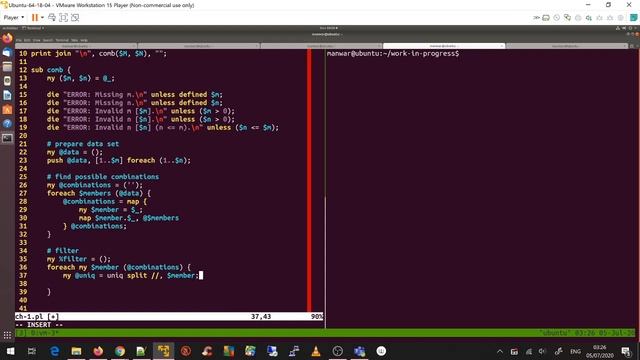Open Rhythmbox from the Ubuntu dock
Viewport: 640px width, 360px height.
coord(7,81)
